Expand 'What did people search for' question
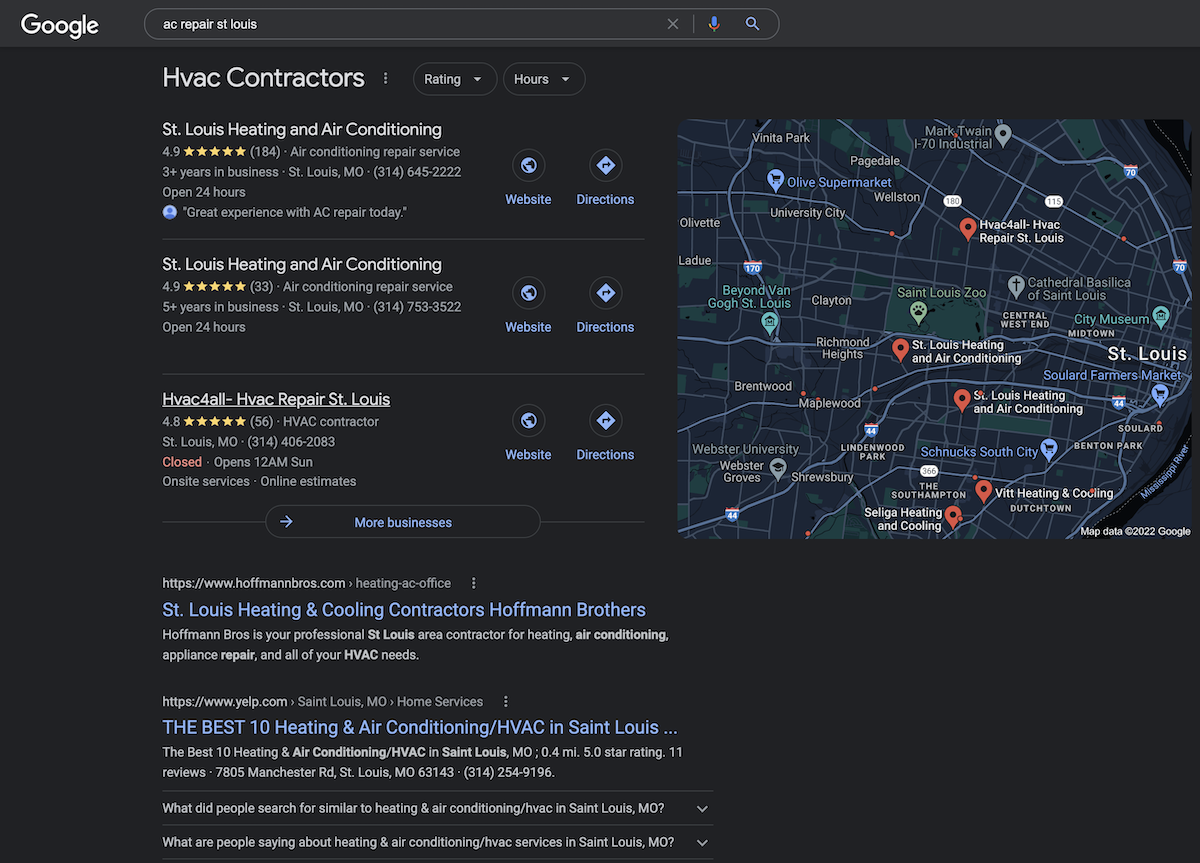 [x=438, y=808]
